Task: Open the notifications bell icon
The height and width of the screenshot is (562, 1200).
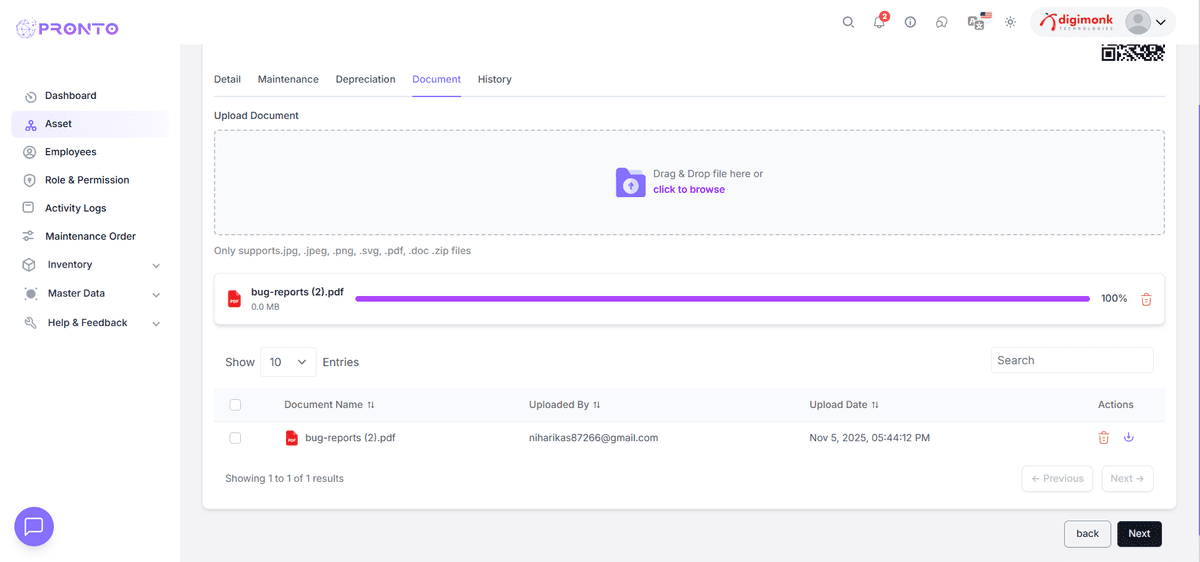Action: [879, 22]
